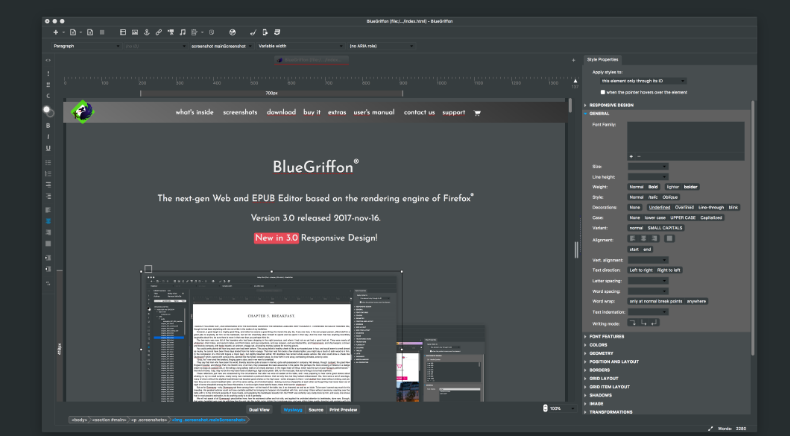Click the ordered list icon in left sidebar
The image size is (790, 436).
tap(48, 173)
